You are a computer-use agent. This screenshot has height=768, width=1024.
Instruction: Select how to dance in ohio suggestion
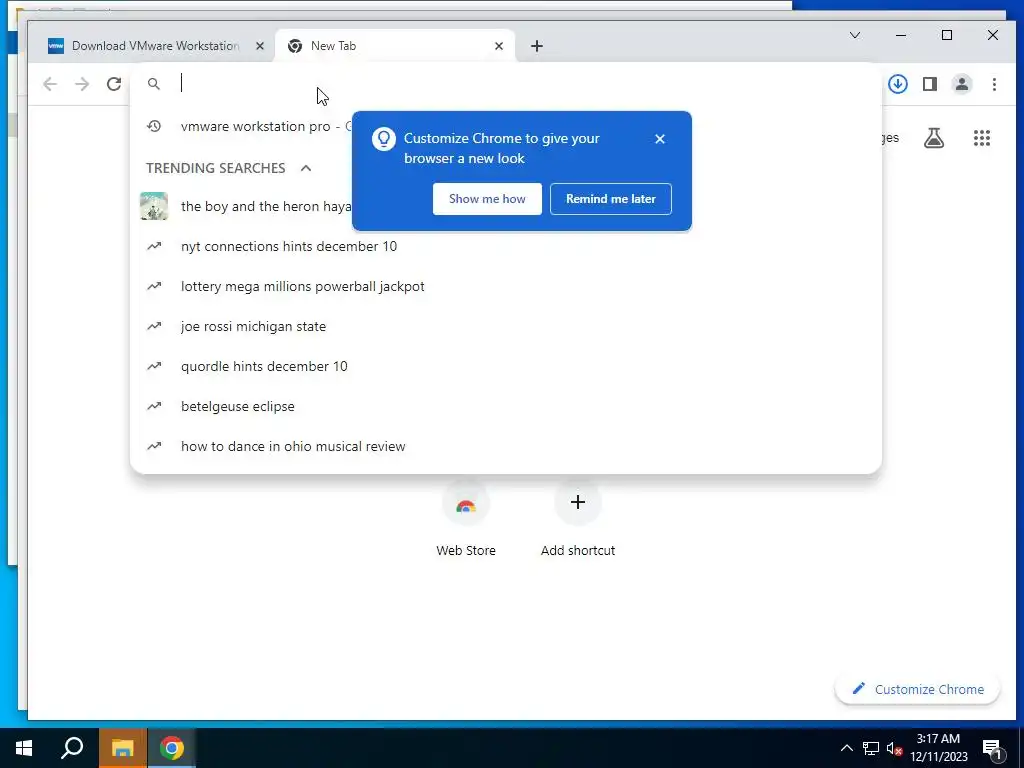pyautogui.click(x=505, y=447)
